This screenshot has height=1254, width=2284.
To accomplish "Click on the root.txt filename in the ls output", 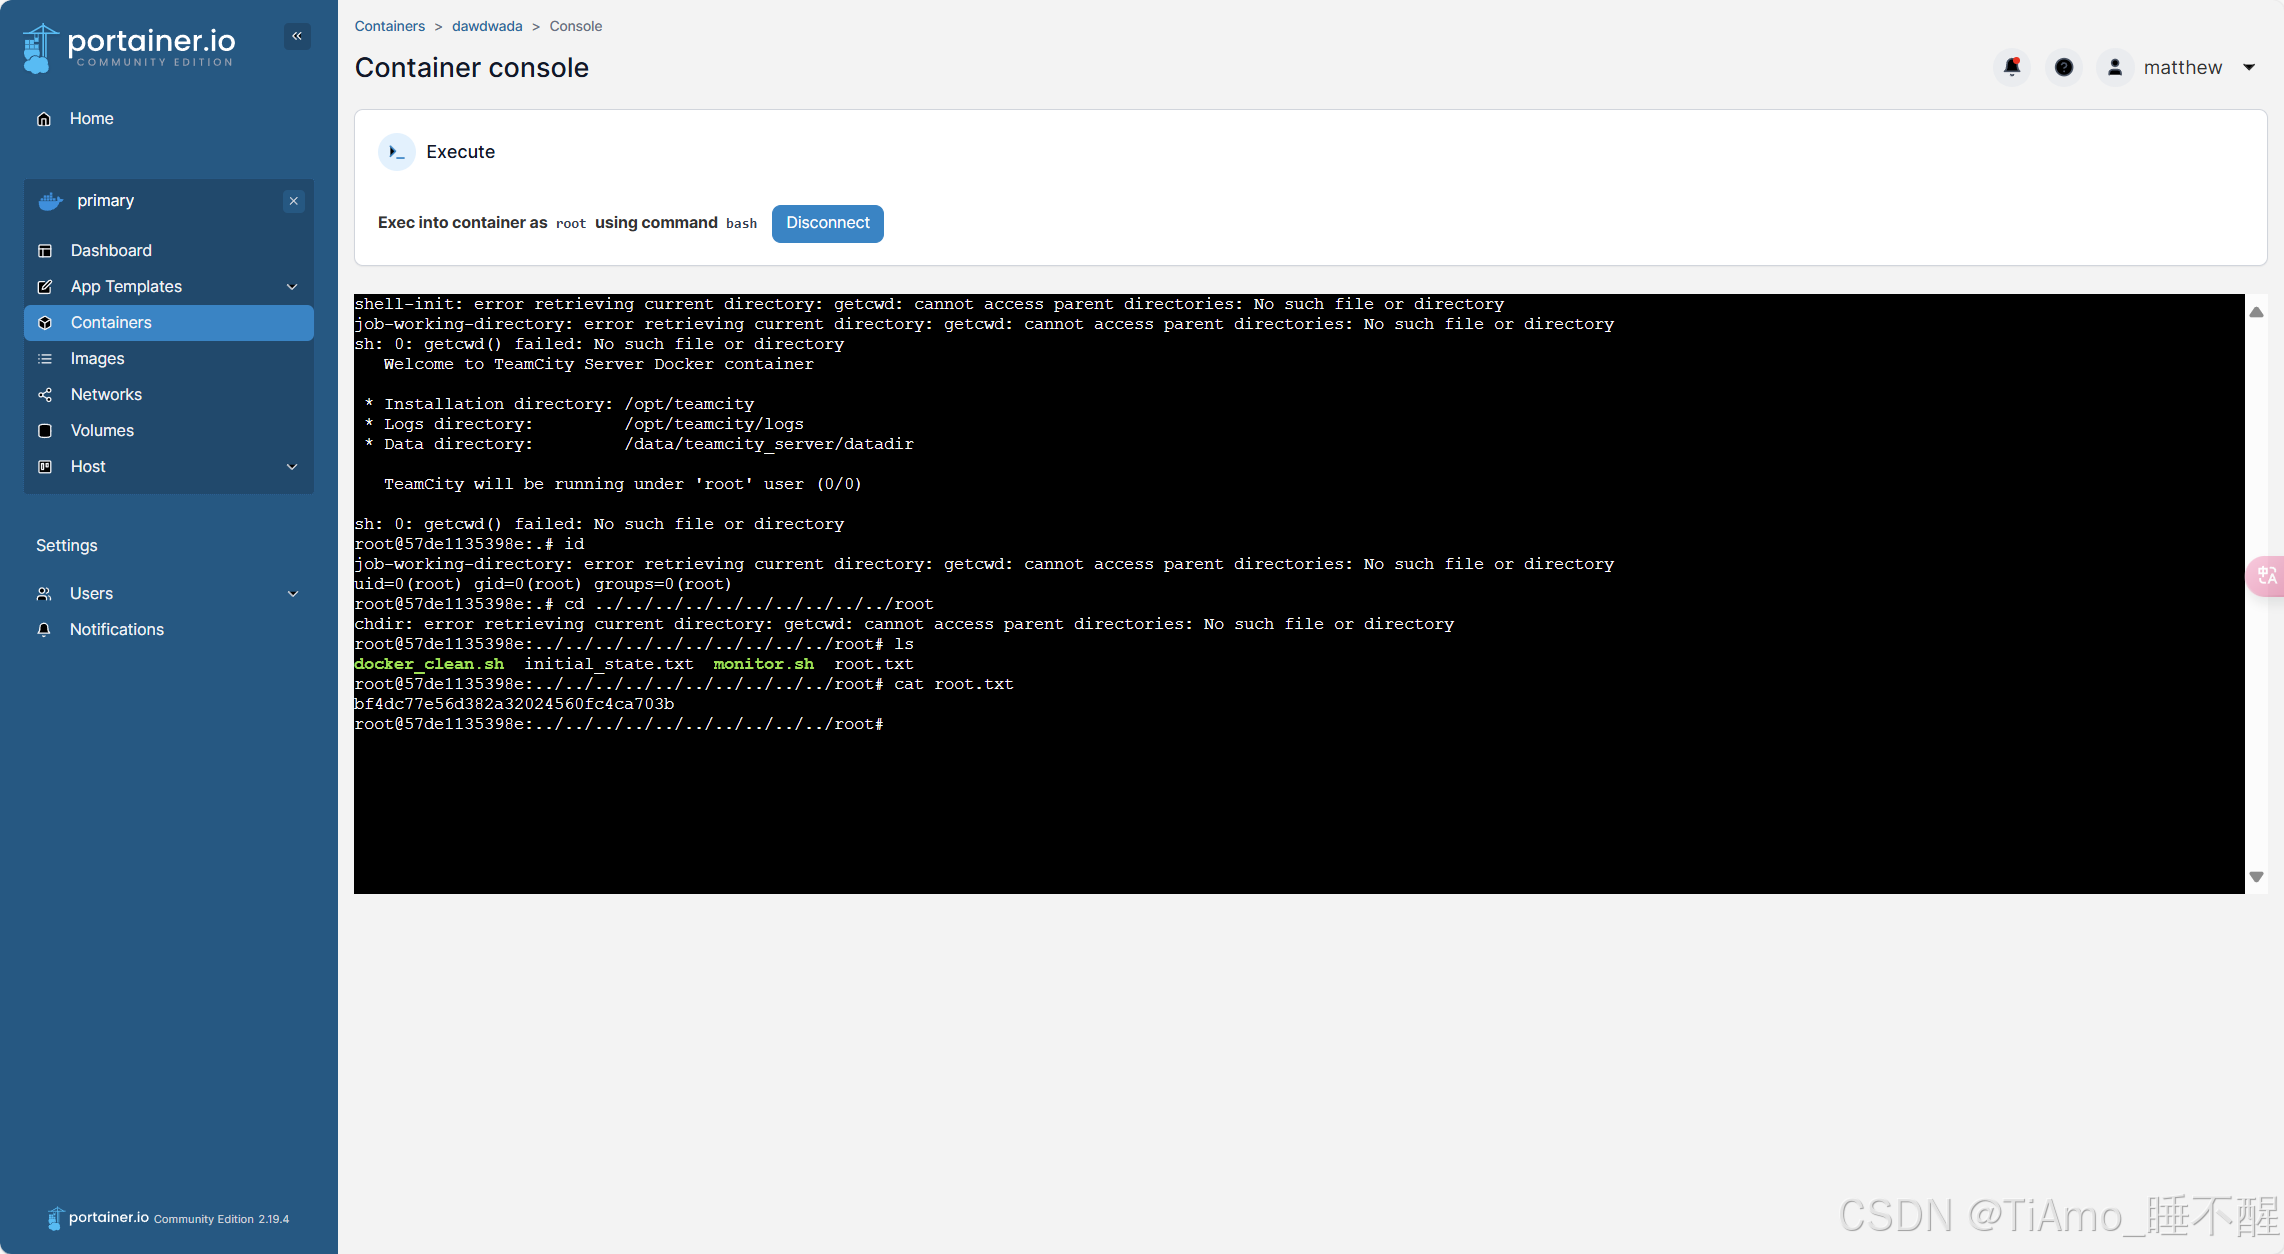I will click(x=874, y=664).
